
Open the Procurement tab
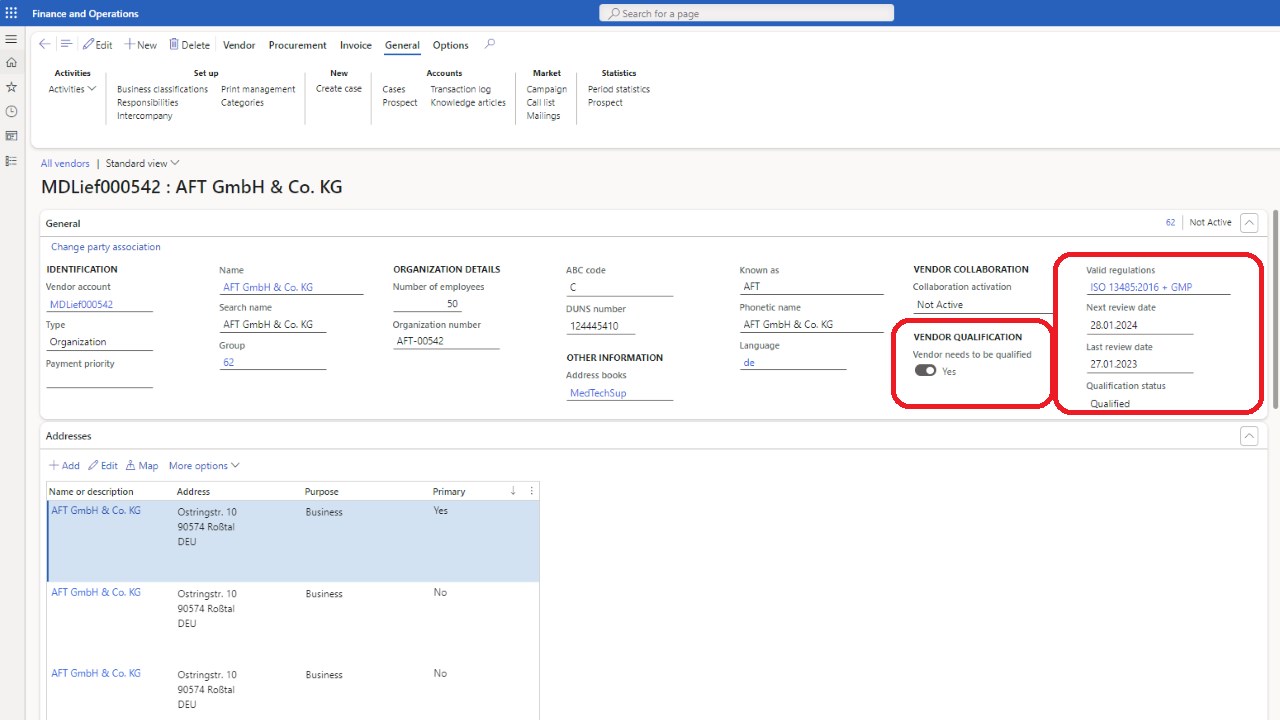298,45
